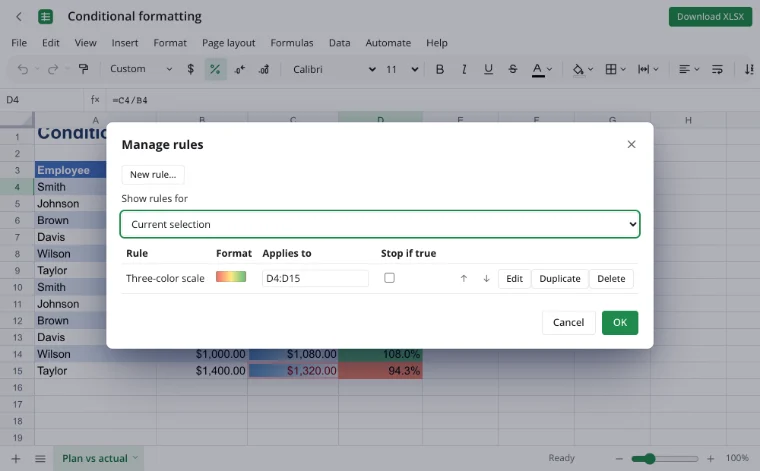Open the Help menu
Viewport: 760px width, 471px height.
[437, 43]
